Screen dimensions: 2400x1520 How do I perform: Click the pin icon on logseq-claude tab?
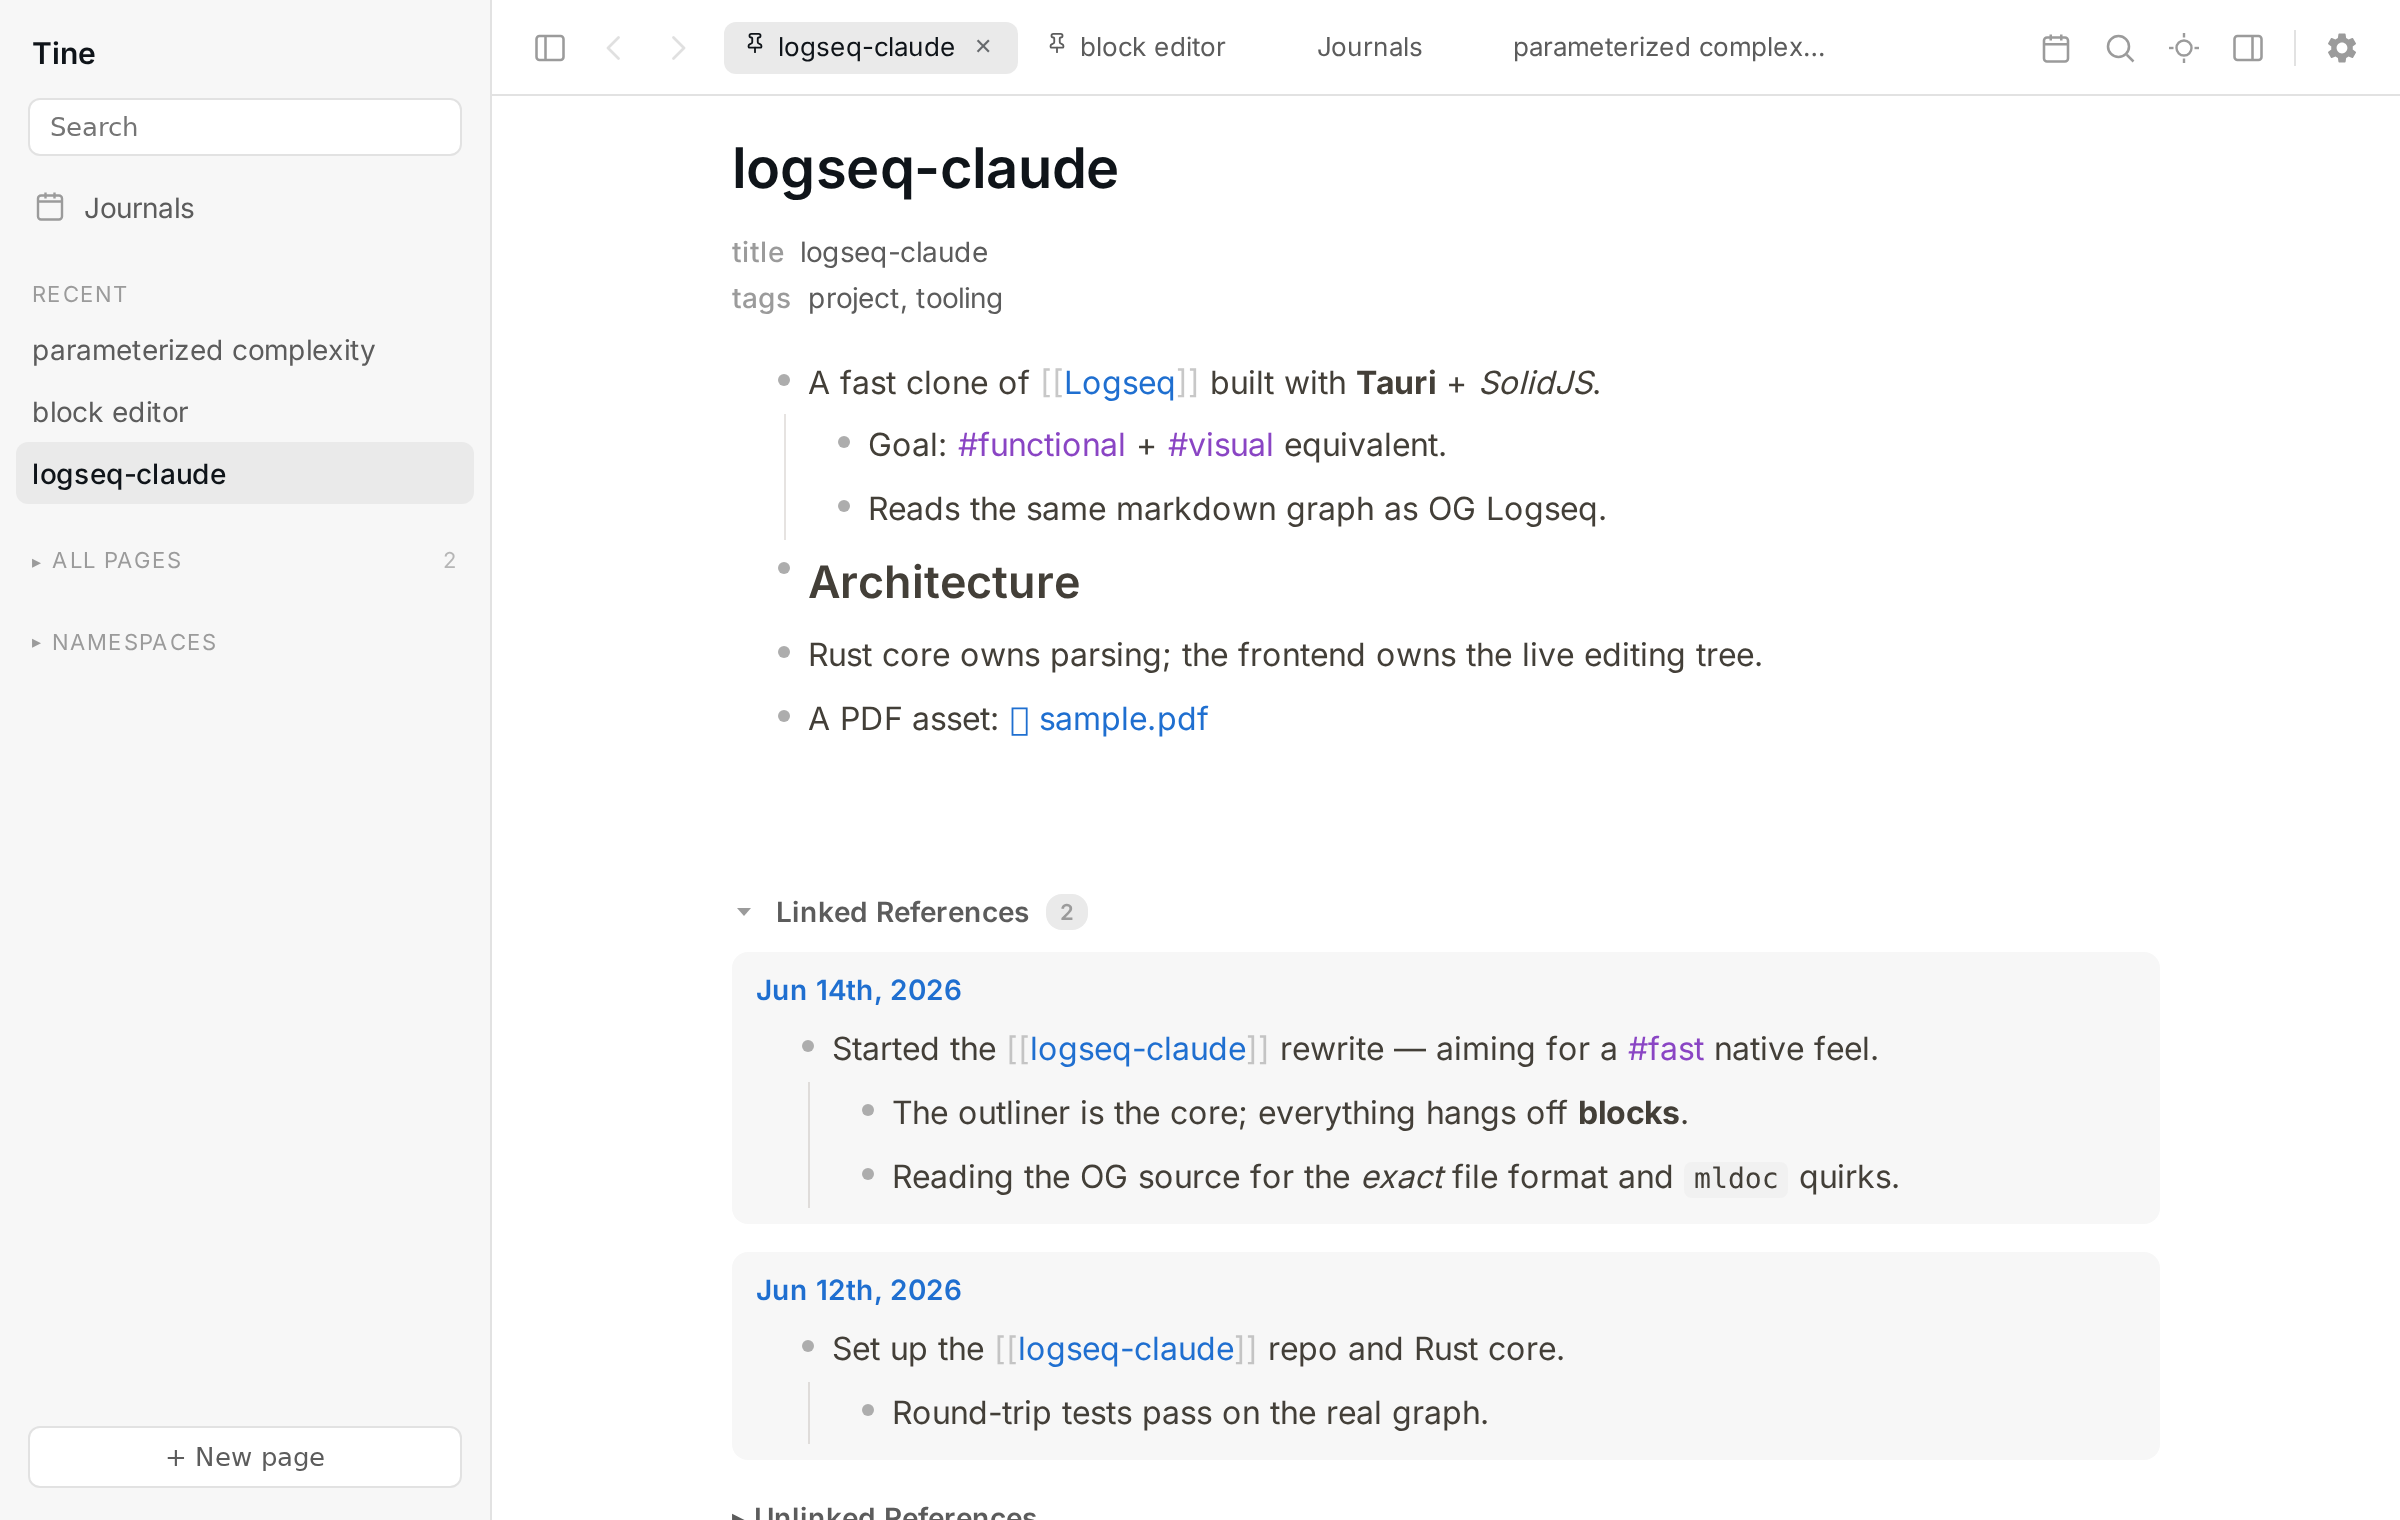pos(755,45)
